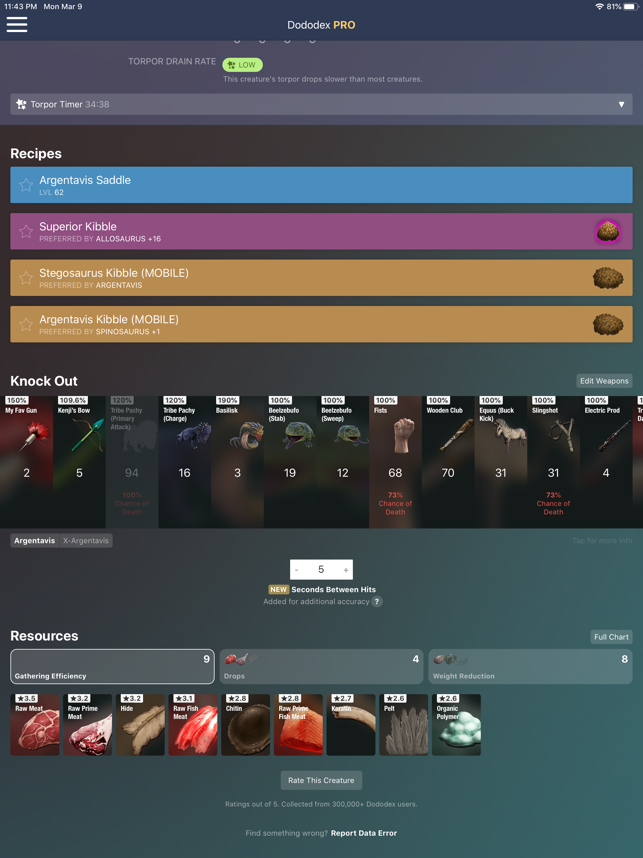
Task: Favorite Stegosaurus Kibble (MOBILE) star
Action: 26,278
